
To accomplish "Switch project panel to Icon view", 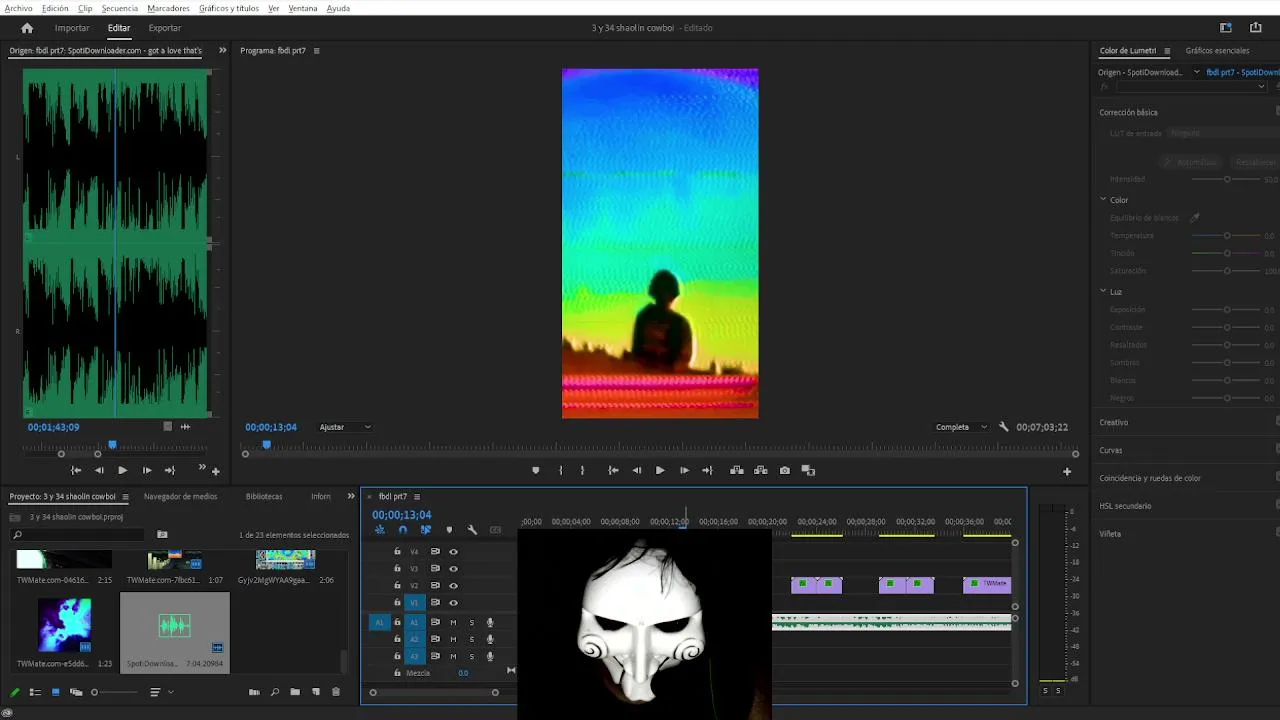I will point(55,692).
